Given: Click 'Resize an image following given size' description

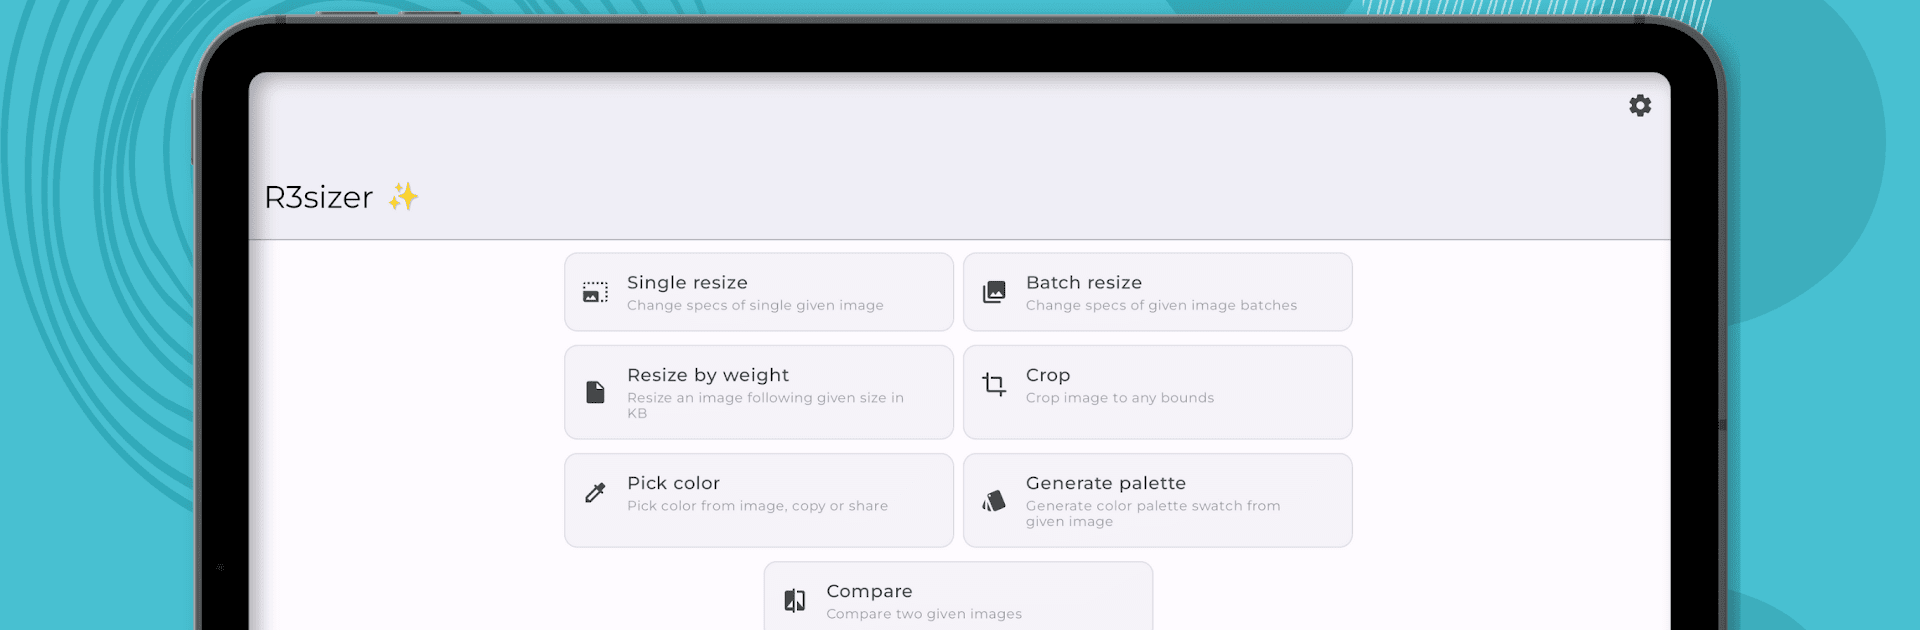Looking at the screenshot, I should click(765, 405).
